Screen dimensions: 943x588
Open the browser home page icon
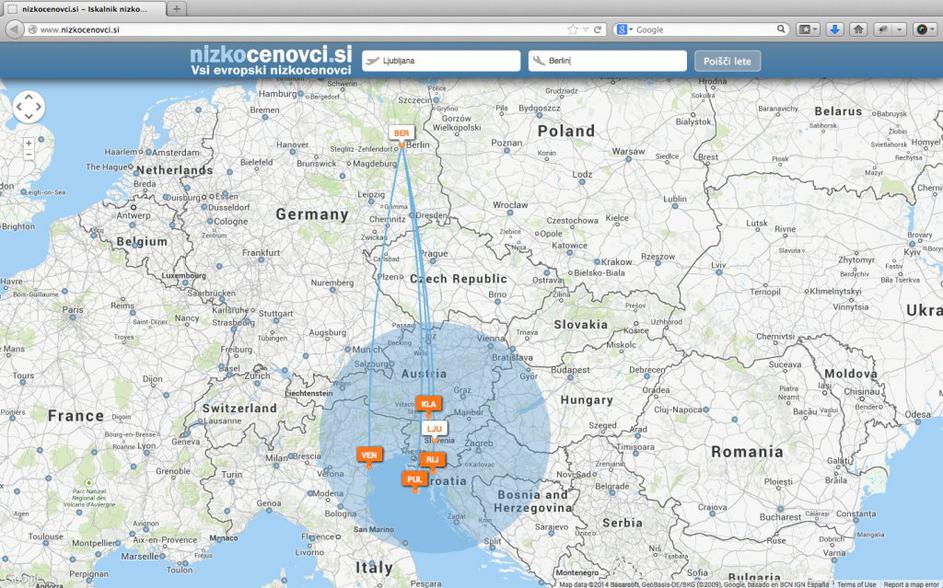pyautogui.click(x=858, y=30)
